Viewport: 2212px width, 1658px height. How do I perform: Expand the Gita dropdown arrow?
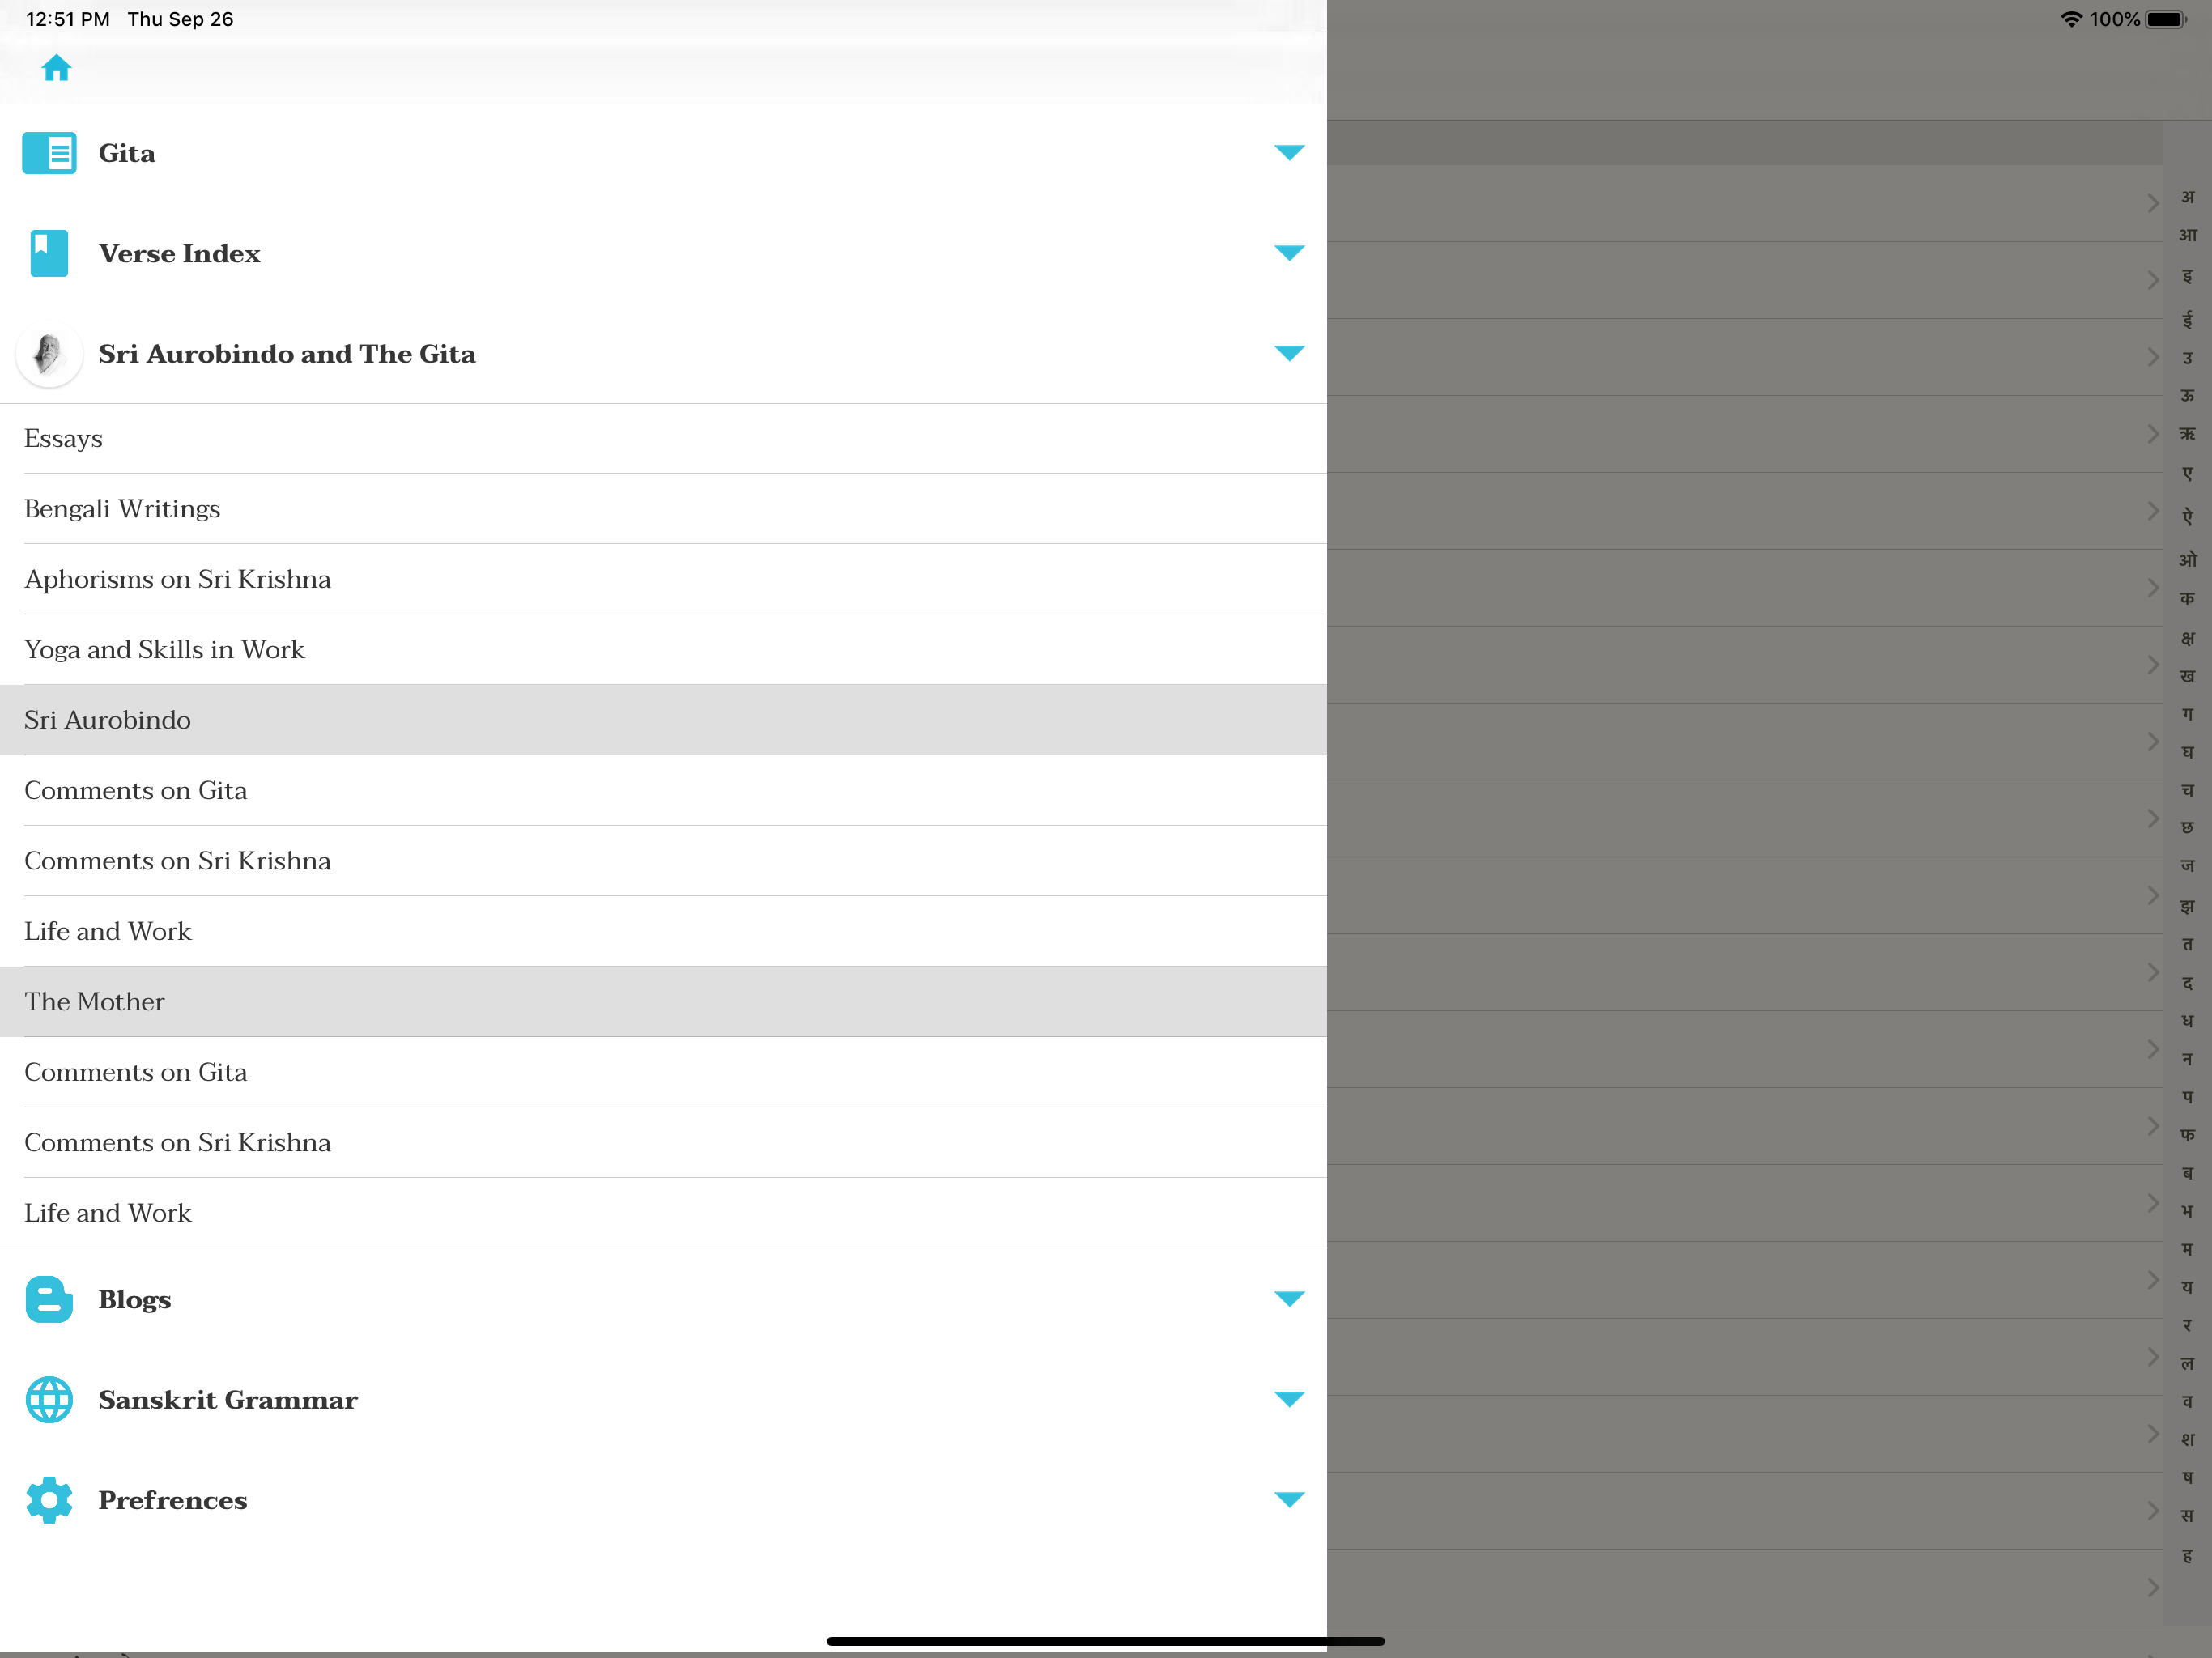click(x=1289, y=152)
